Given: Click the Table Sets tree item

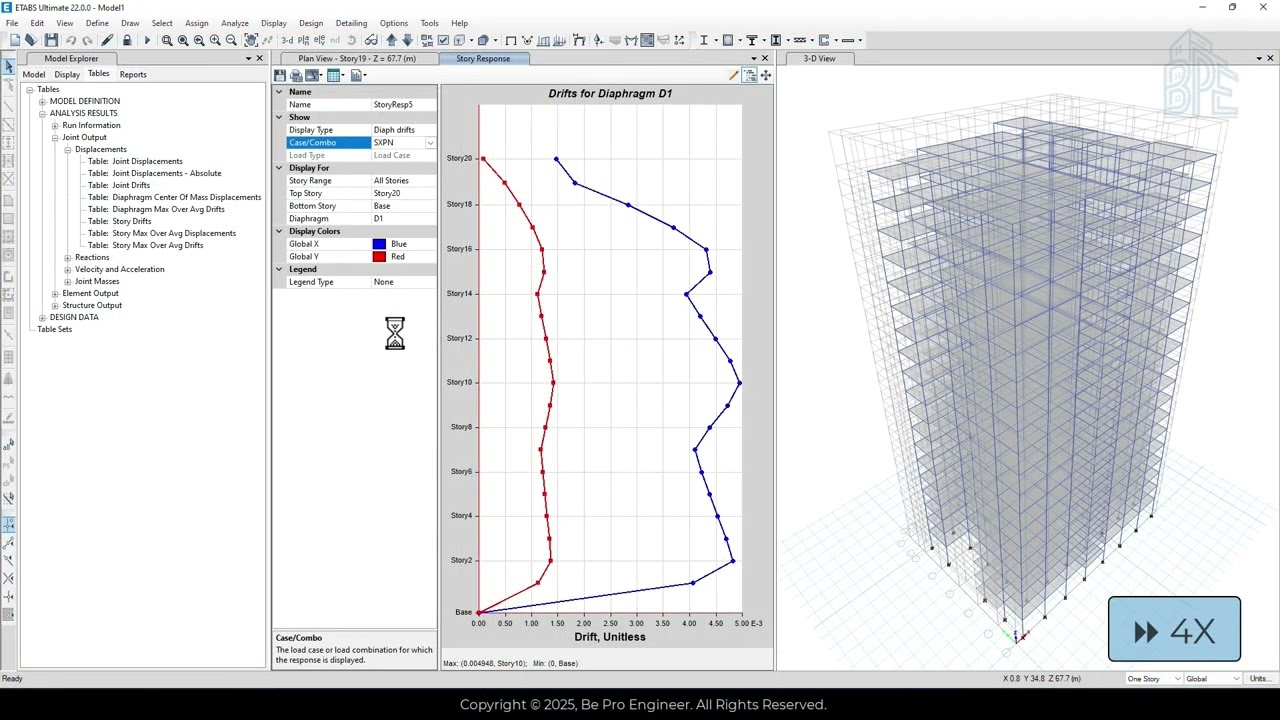Looking at the screenshot, I should (x=55, y=329).
